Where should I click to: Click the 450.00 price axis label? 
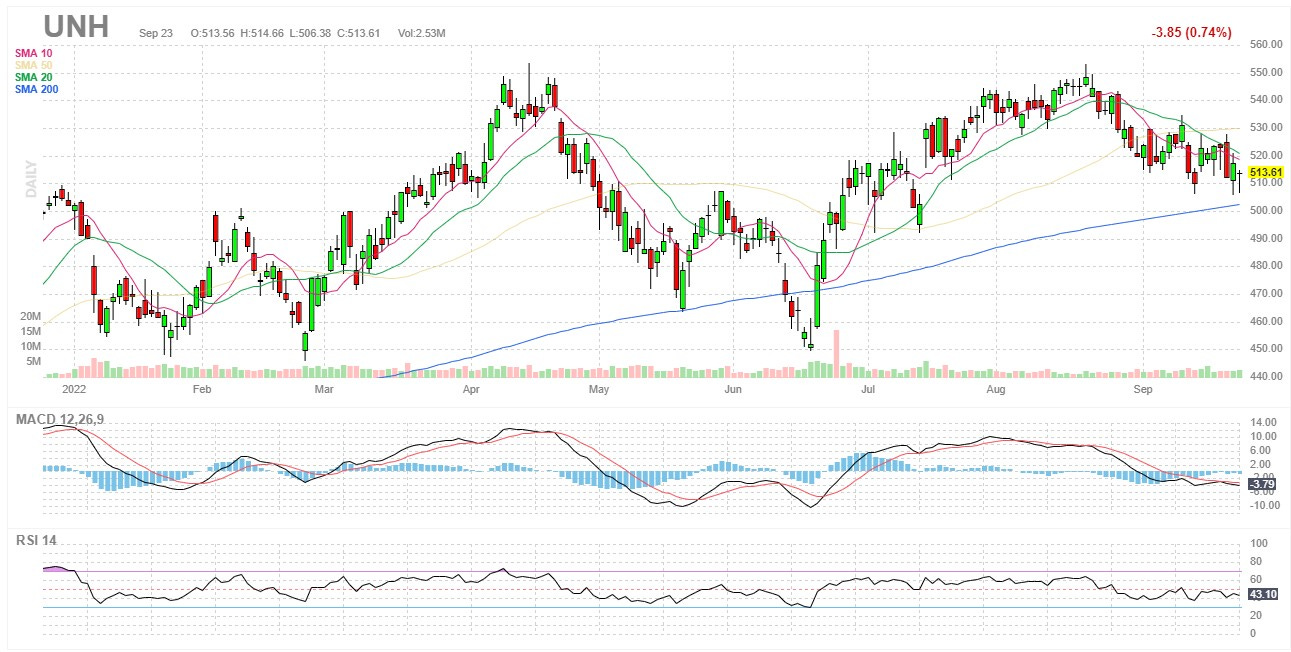tap(1265, 349)
